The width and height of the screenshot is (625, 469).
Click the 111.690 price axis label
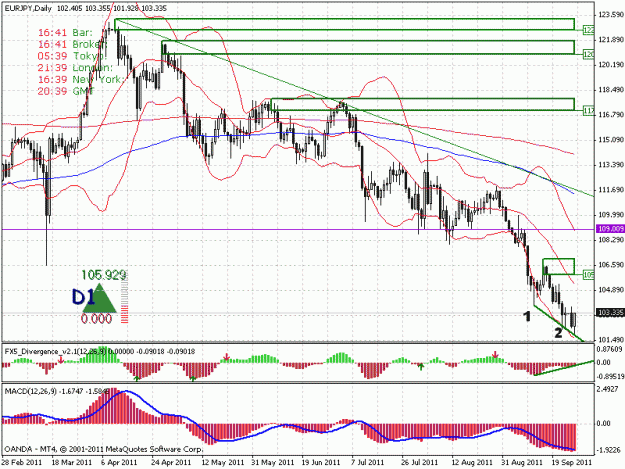pyautogui.click(x=611, y=190)
